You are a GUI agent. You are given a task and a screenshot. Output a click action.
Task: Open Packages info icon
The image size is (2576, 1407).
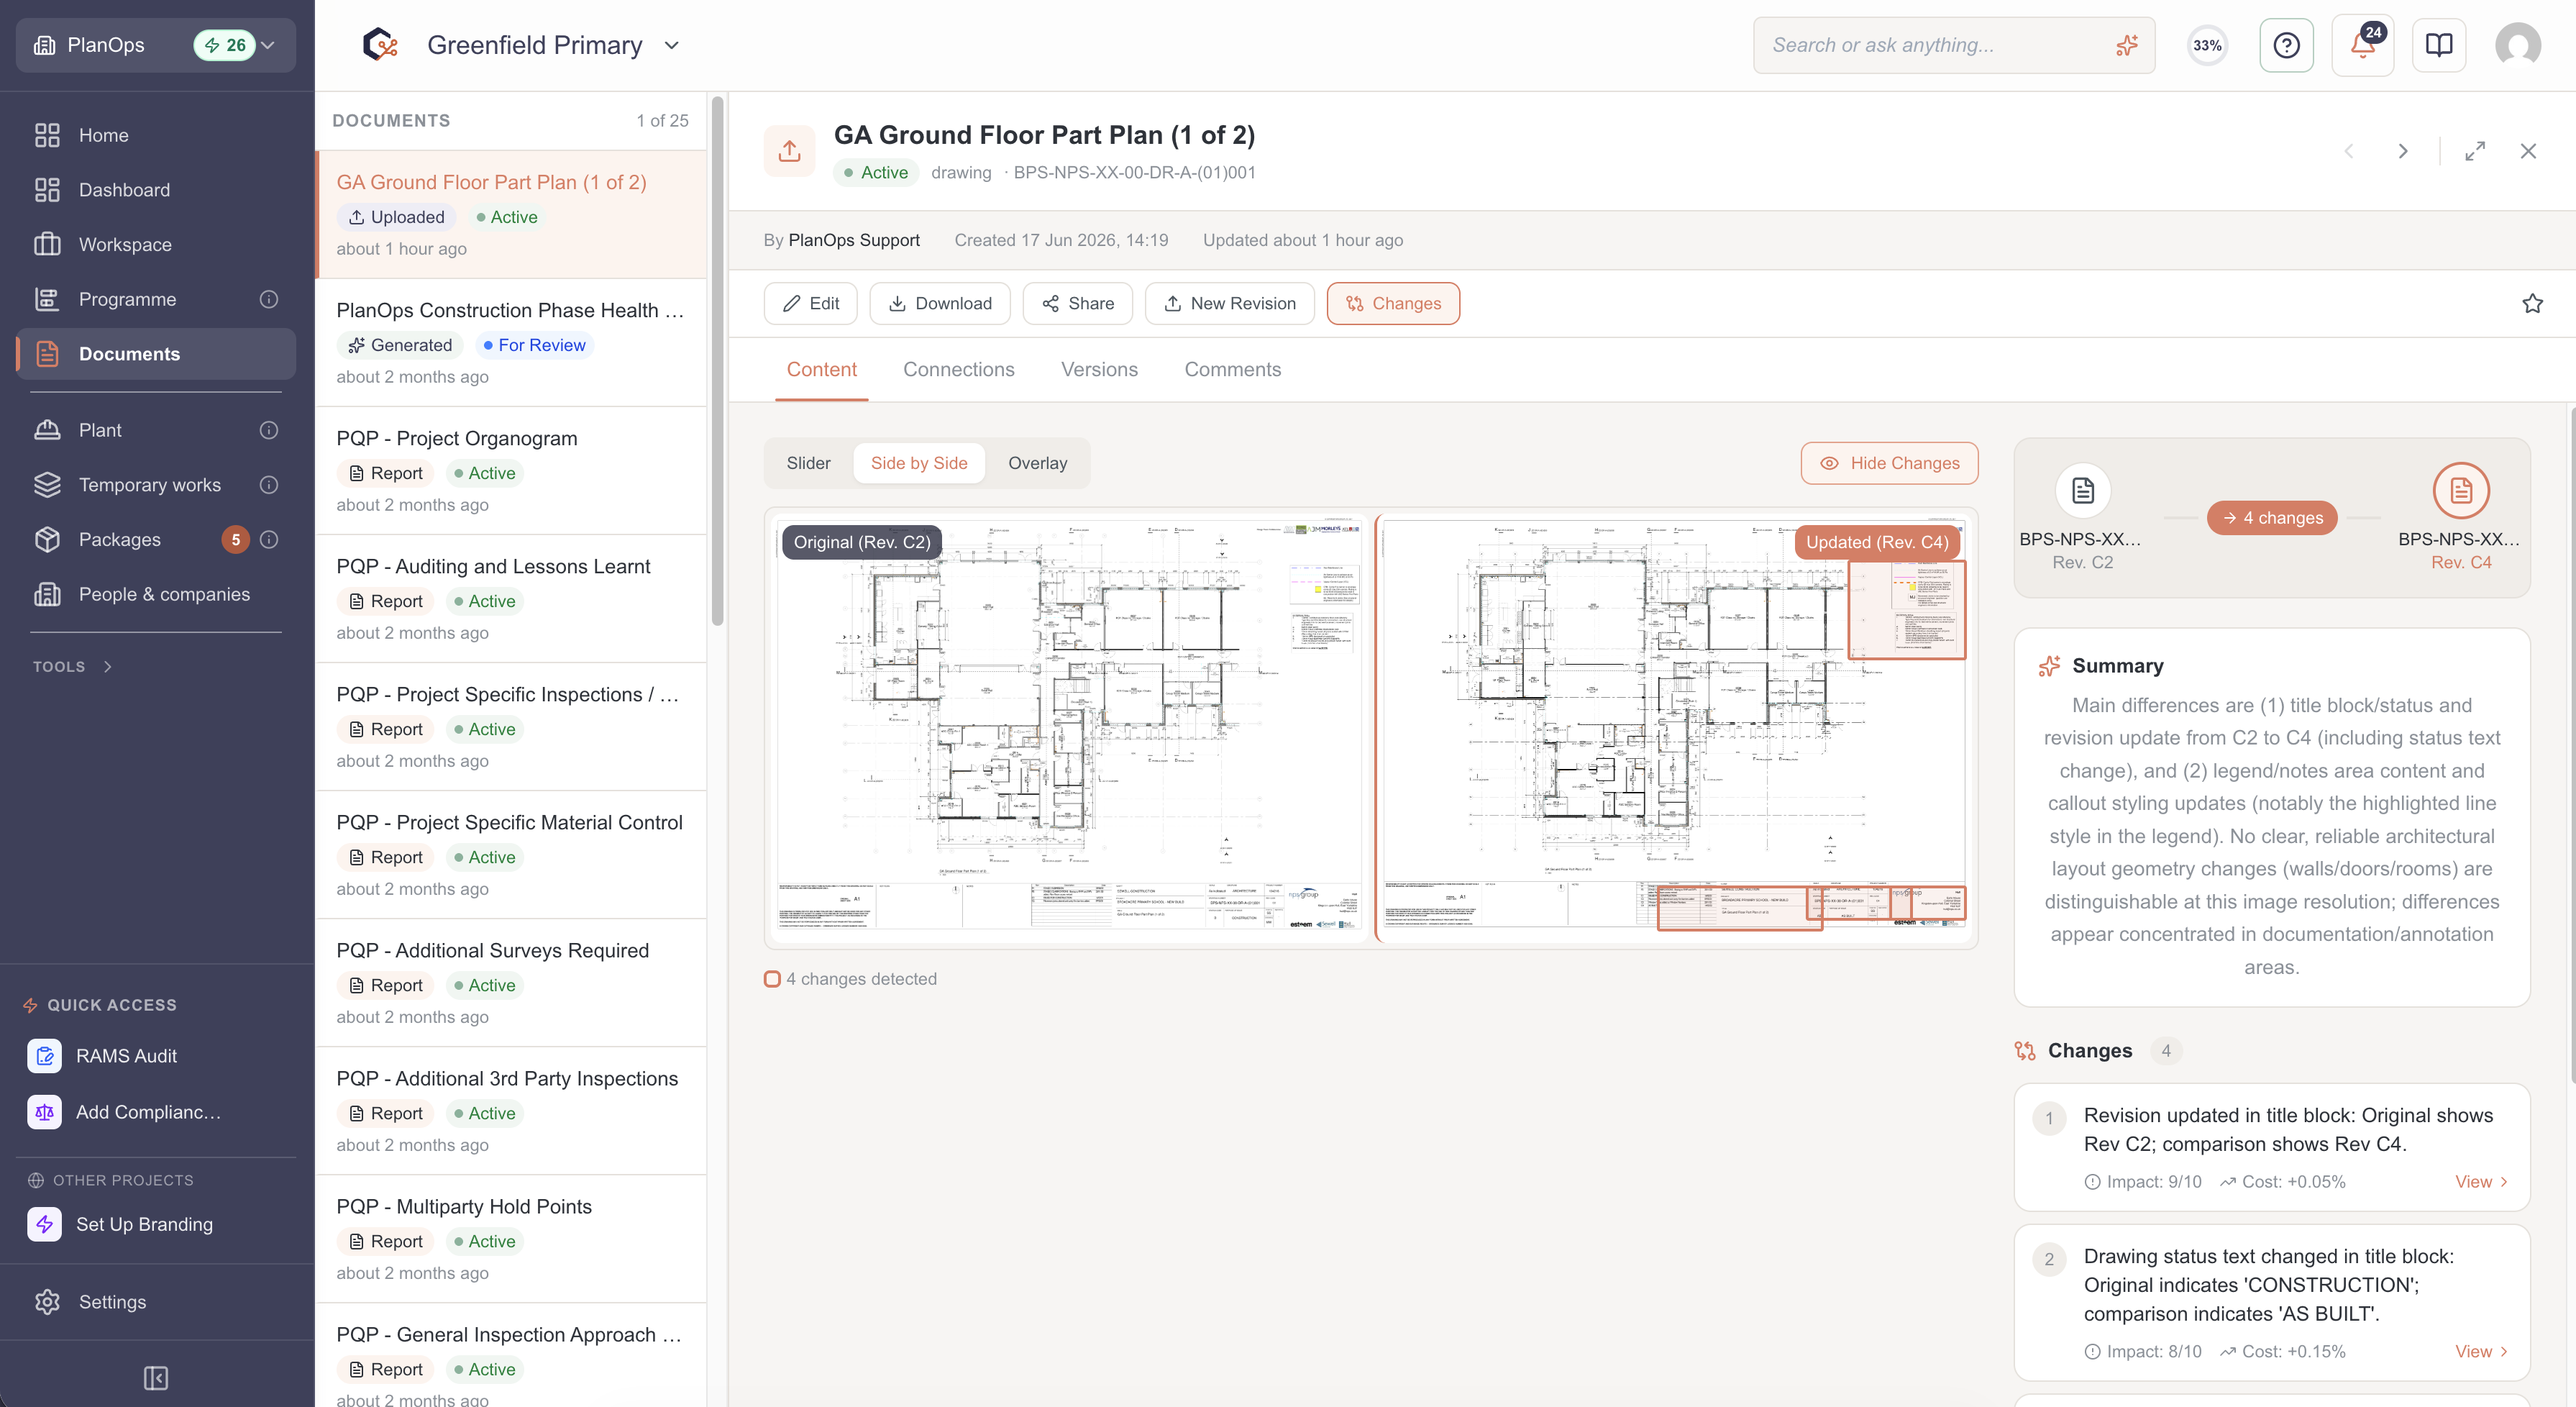269,539
